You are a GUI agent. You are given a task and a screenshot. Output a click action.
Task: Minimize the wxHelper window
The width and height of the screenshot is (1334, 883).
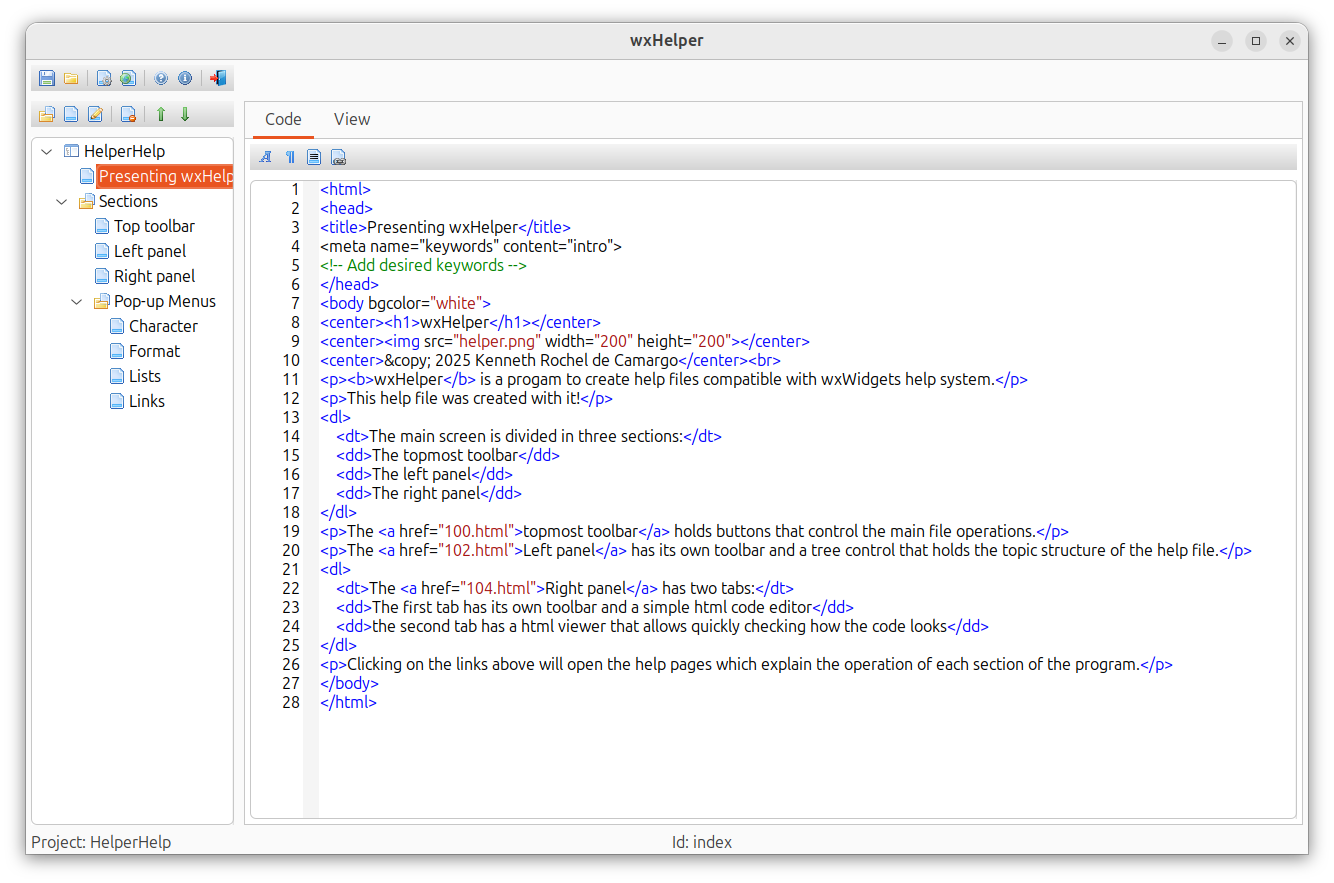[1222, 41]
